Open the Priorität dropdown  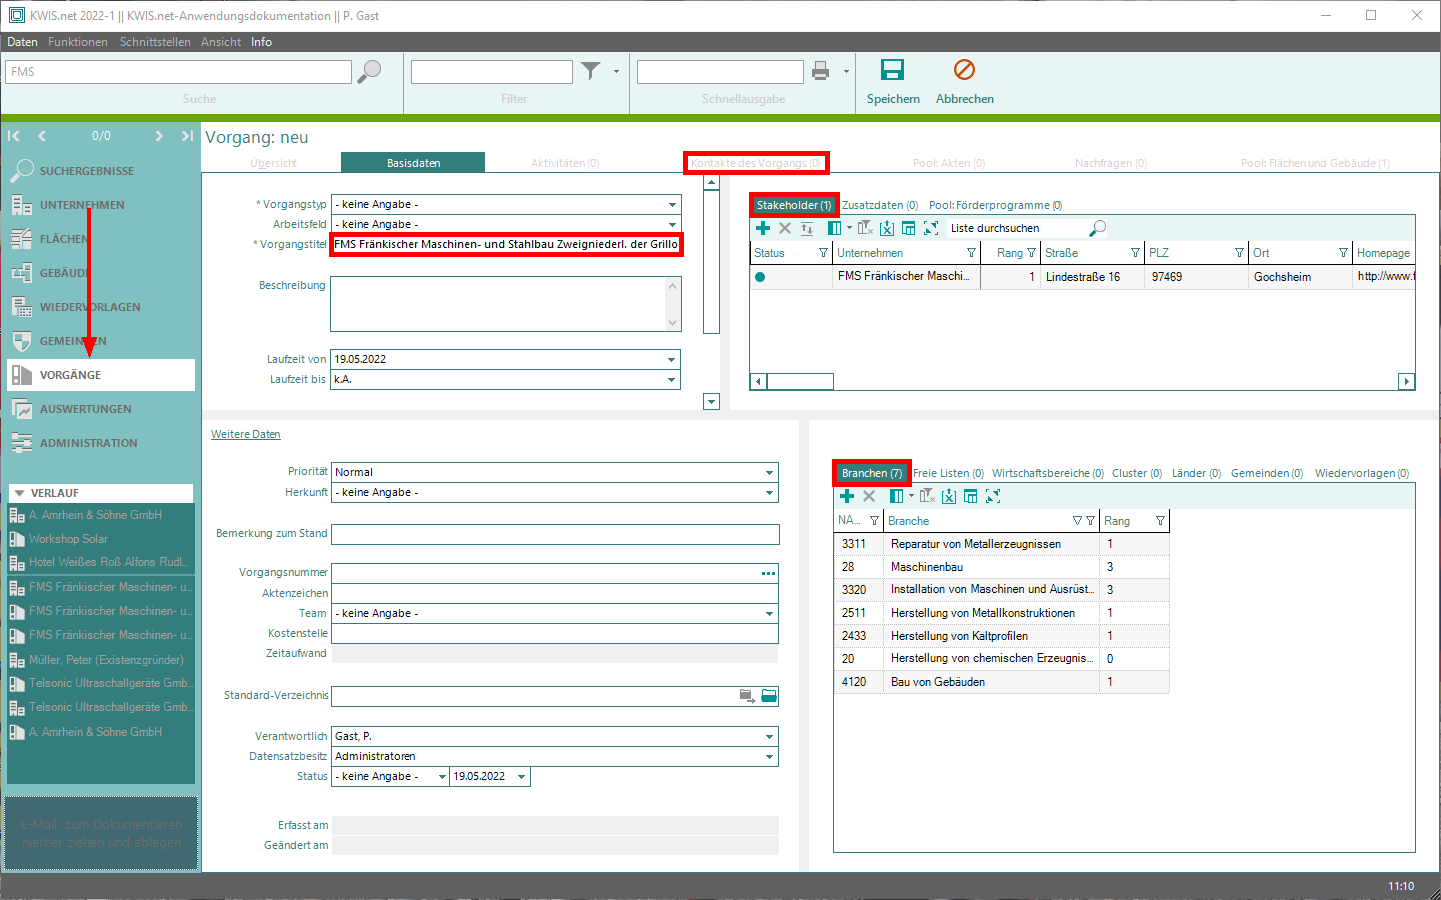[769, 472]
